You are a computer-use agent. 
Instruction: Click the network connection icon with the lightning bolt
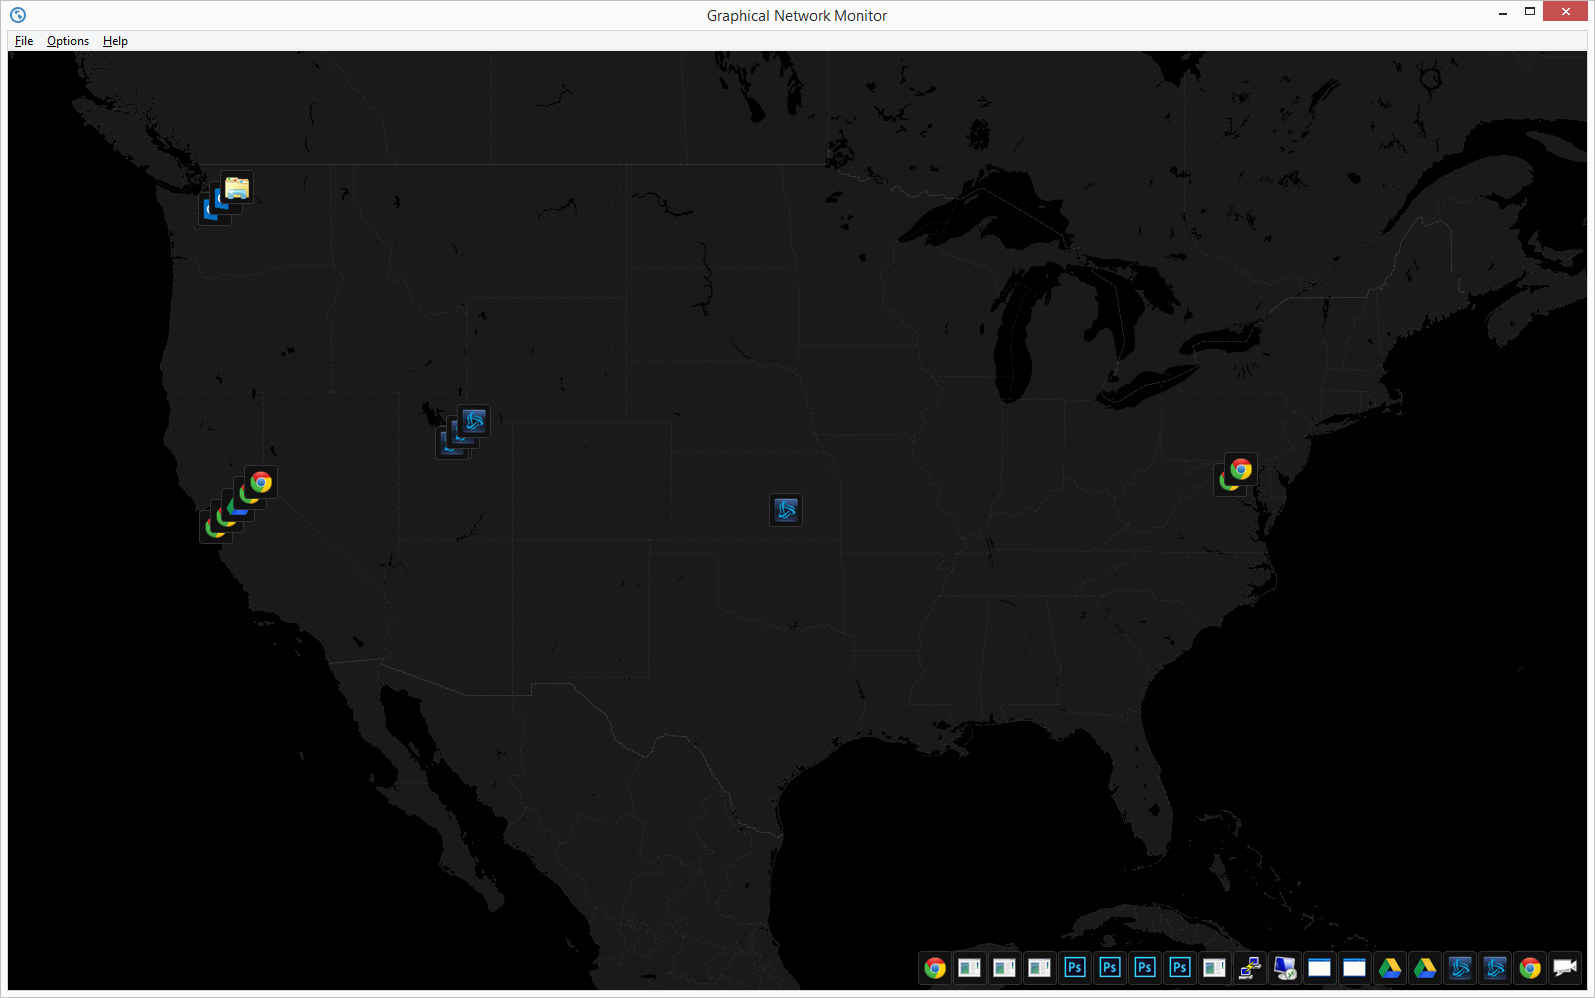1250,967
